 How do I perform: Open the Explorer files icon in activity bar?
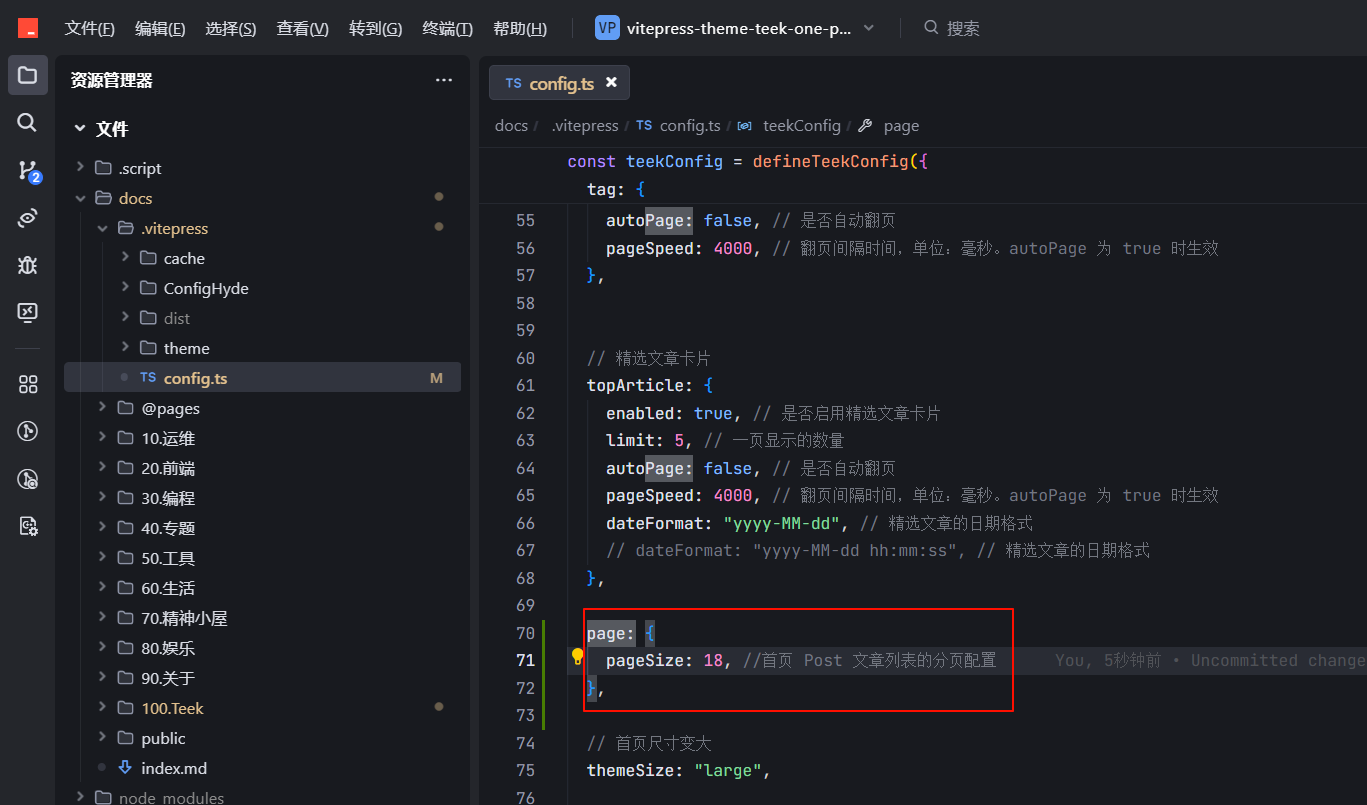[x=27, y=75]
